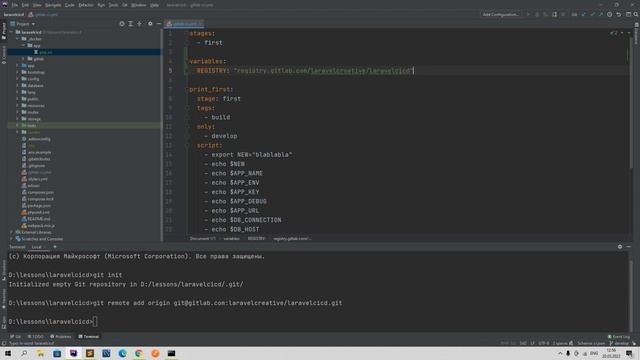This screenshot has height=360, width=640.
Task: Open the Event Log
Action: point(619,337)
